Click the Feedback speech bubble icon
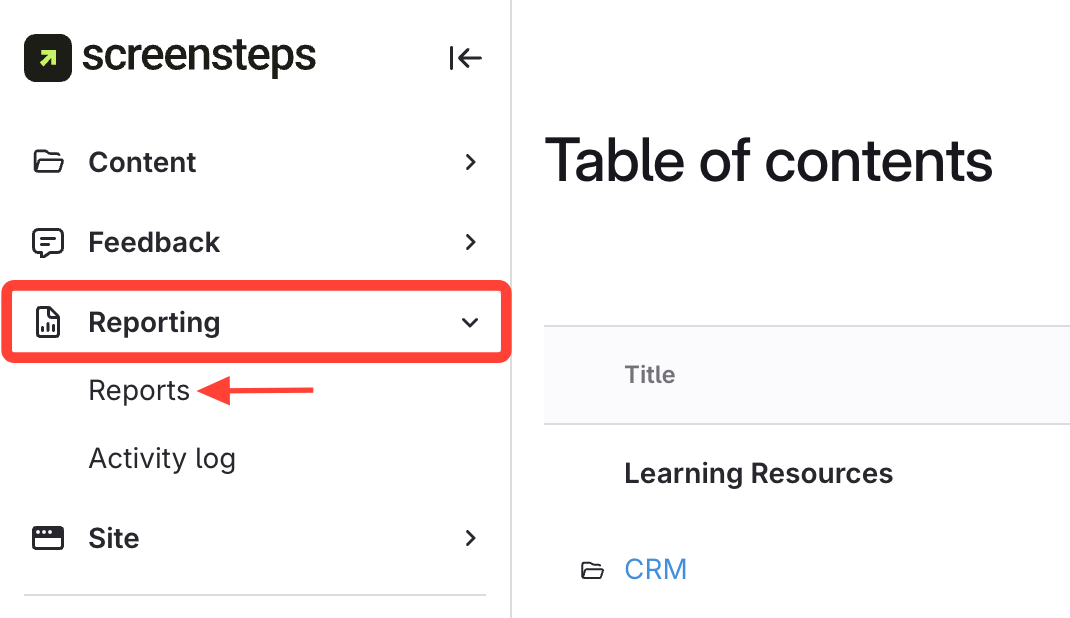 pos(48,242)
